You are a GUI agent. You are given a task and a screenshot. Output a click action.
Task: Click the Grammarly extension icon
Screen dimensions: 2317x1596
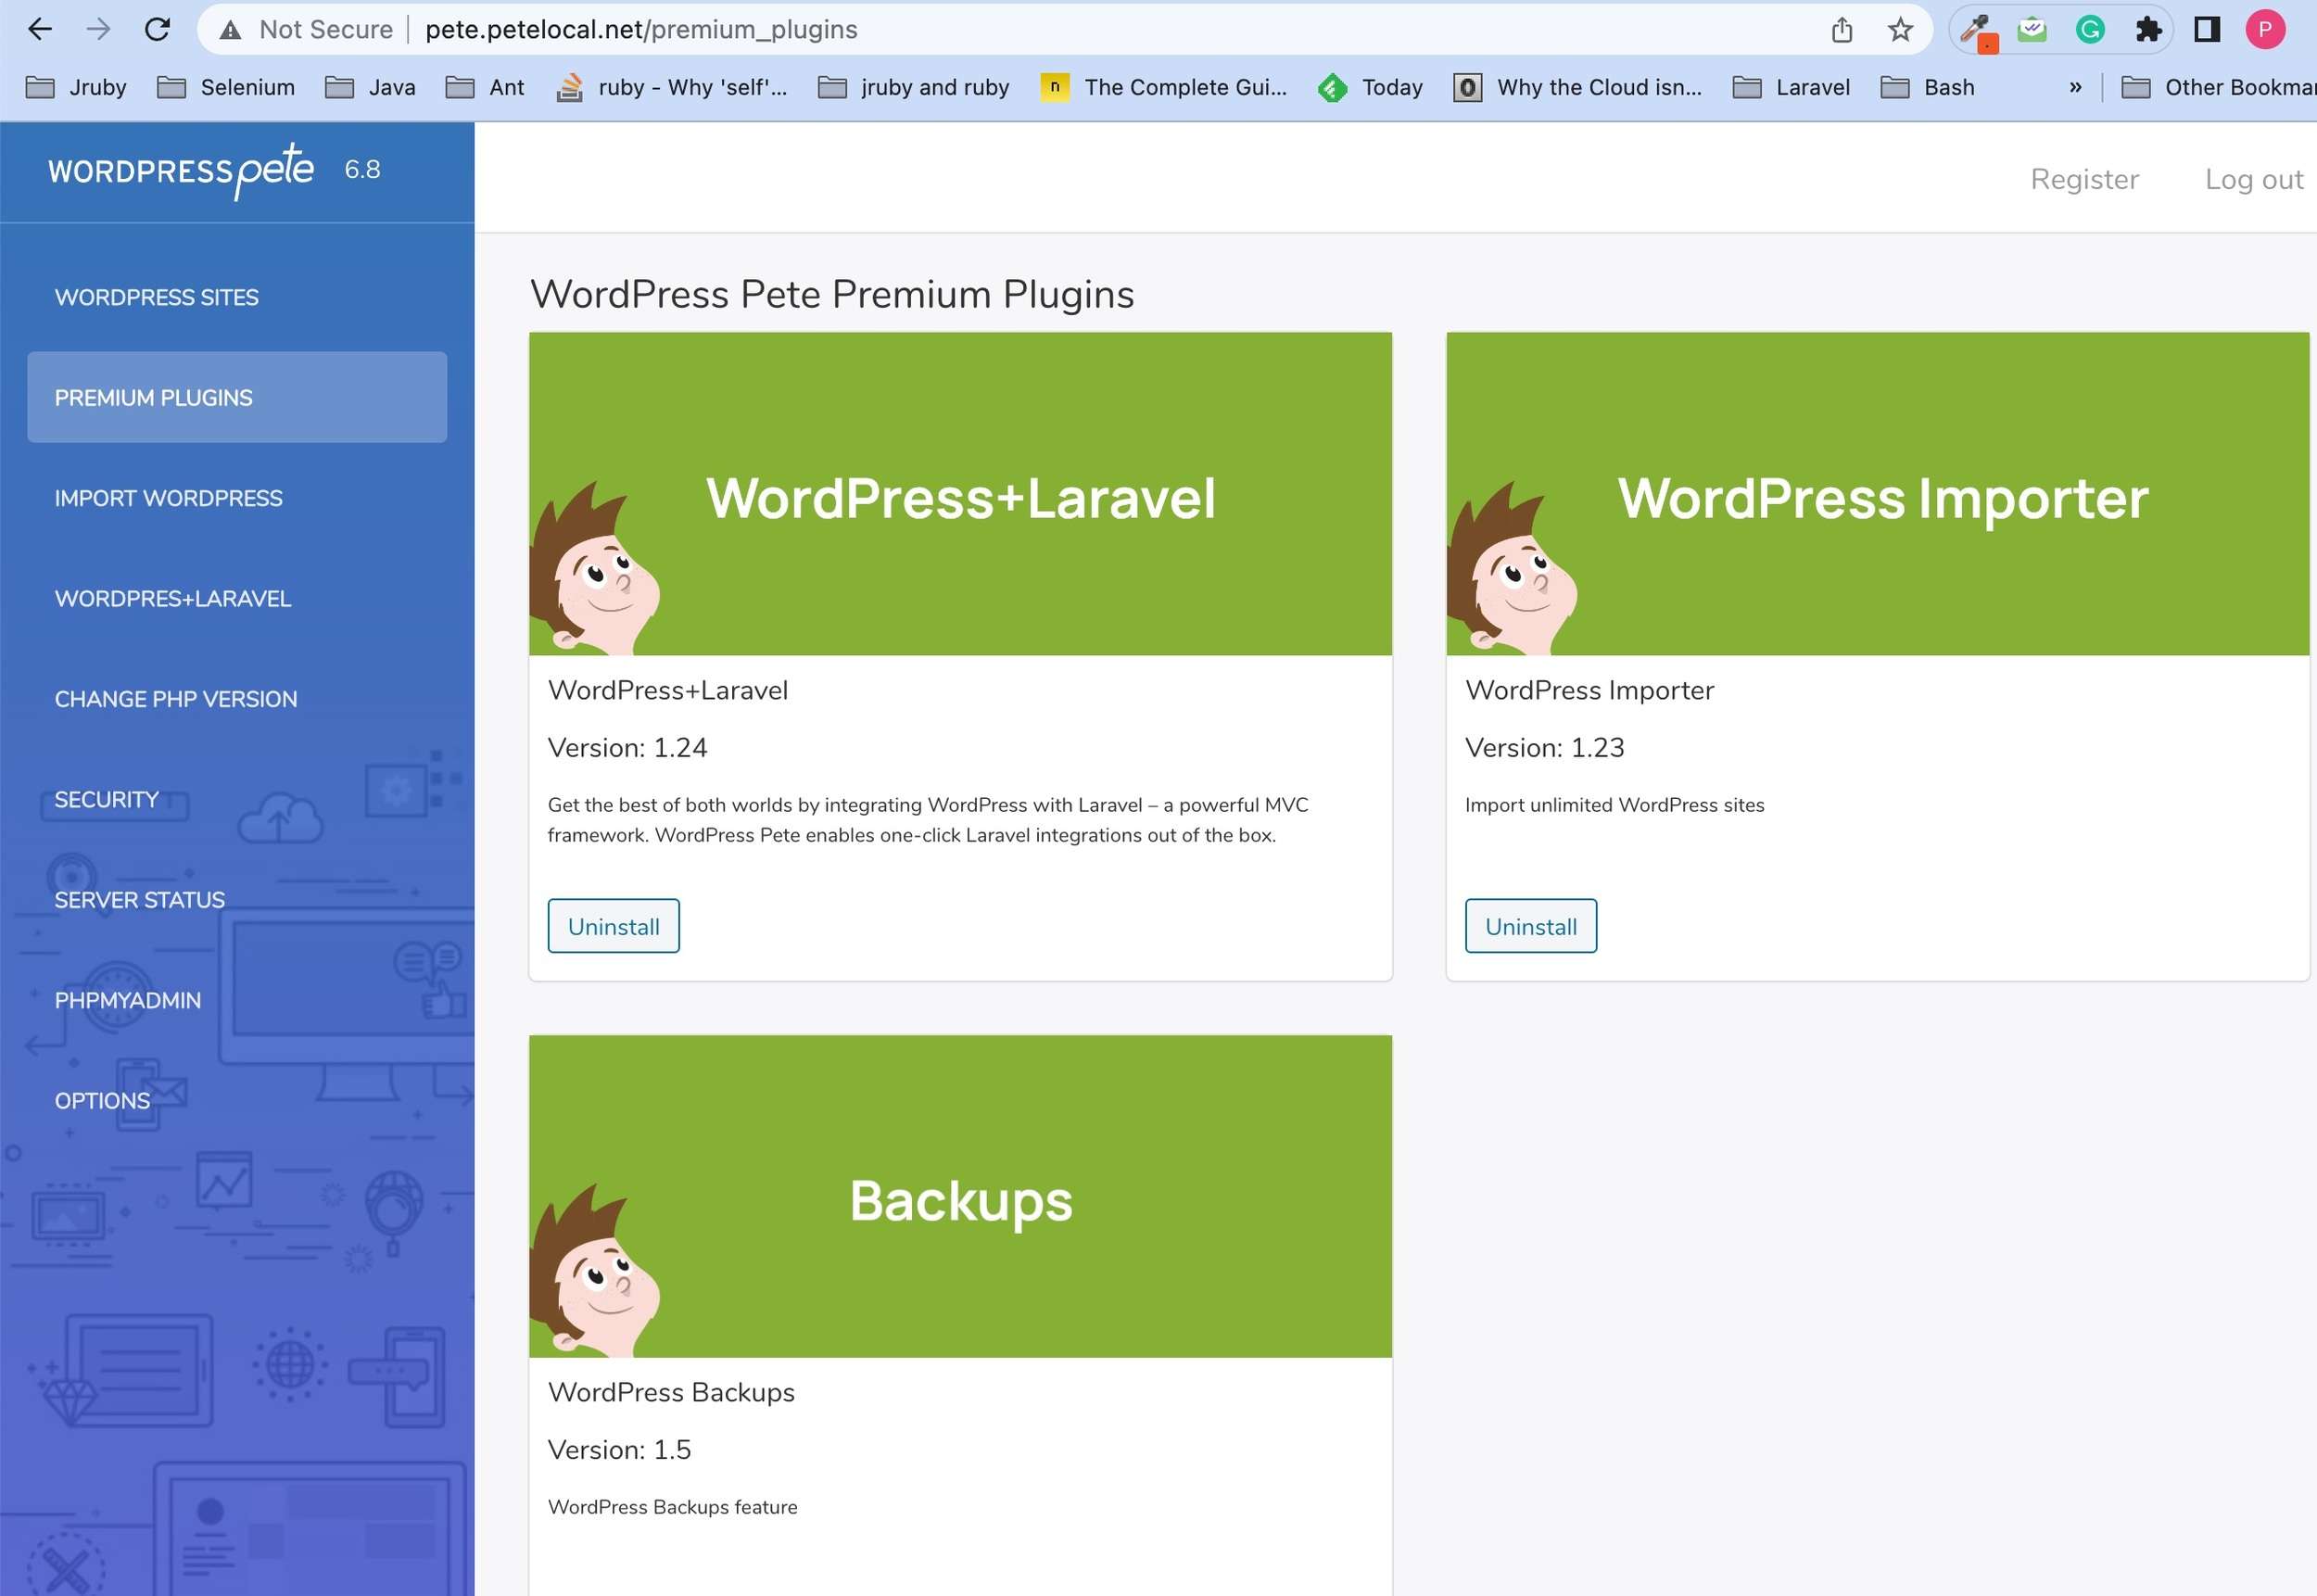coord(2090,30)
